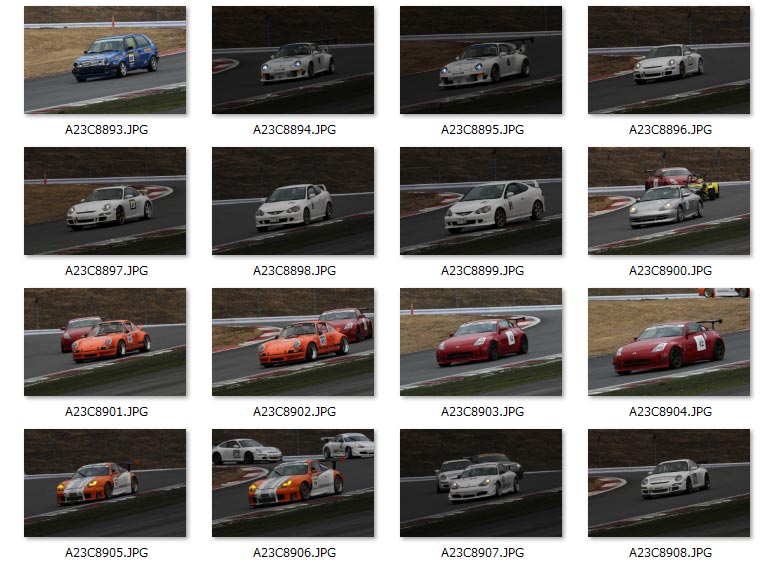The height and width of the screenshot is (562, 770).
Task: Select the A23C8893.JPG blue car thumbnail
Action: click(105, 60)
